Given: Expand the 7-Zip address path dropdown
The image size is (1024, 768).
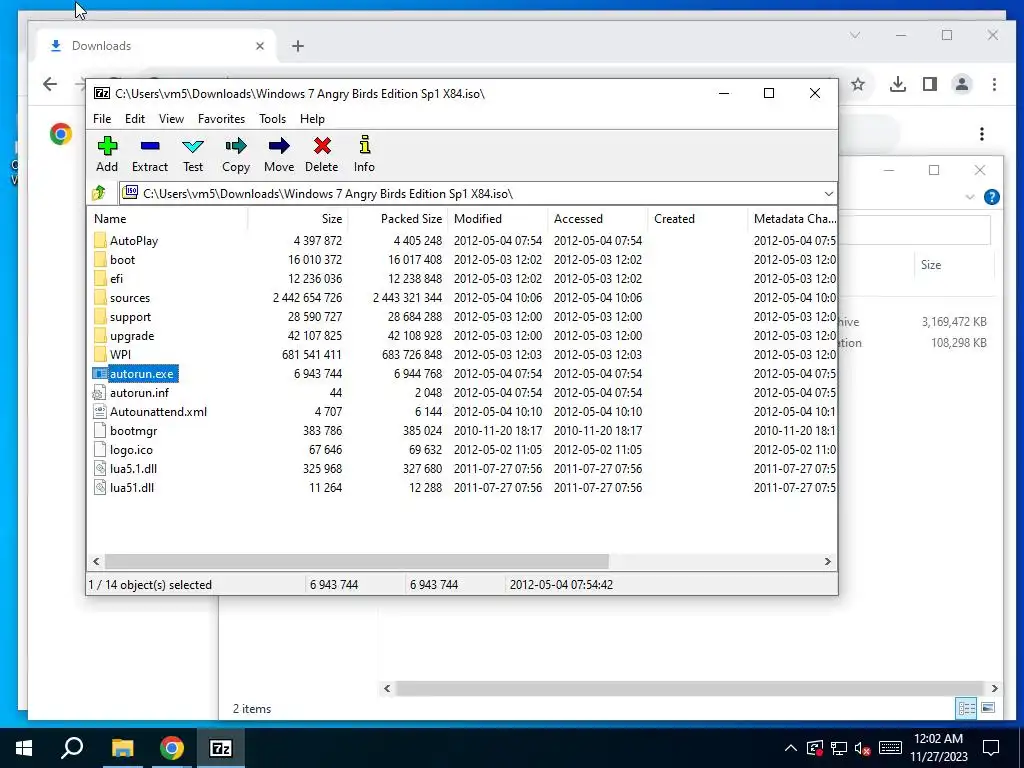Looking at the screenshot, I should (828, 194).
